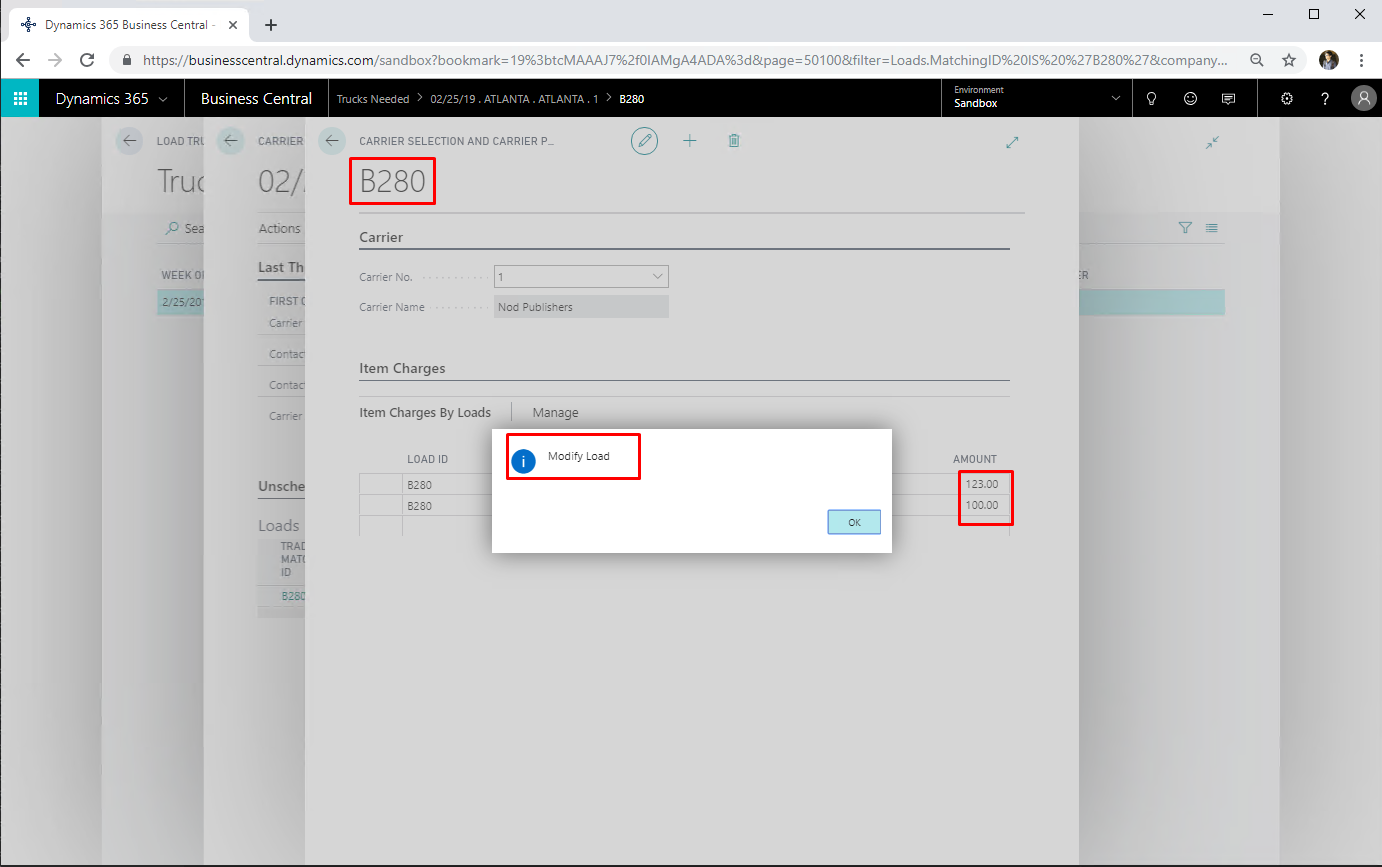
Task: Open the chat messages icon in header
Action: (x=1228, y=99)
